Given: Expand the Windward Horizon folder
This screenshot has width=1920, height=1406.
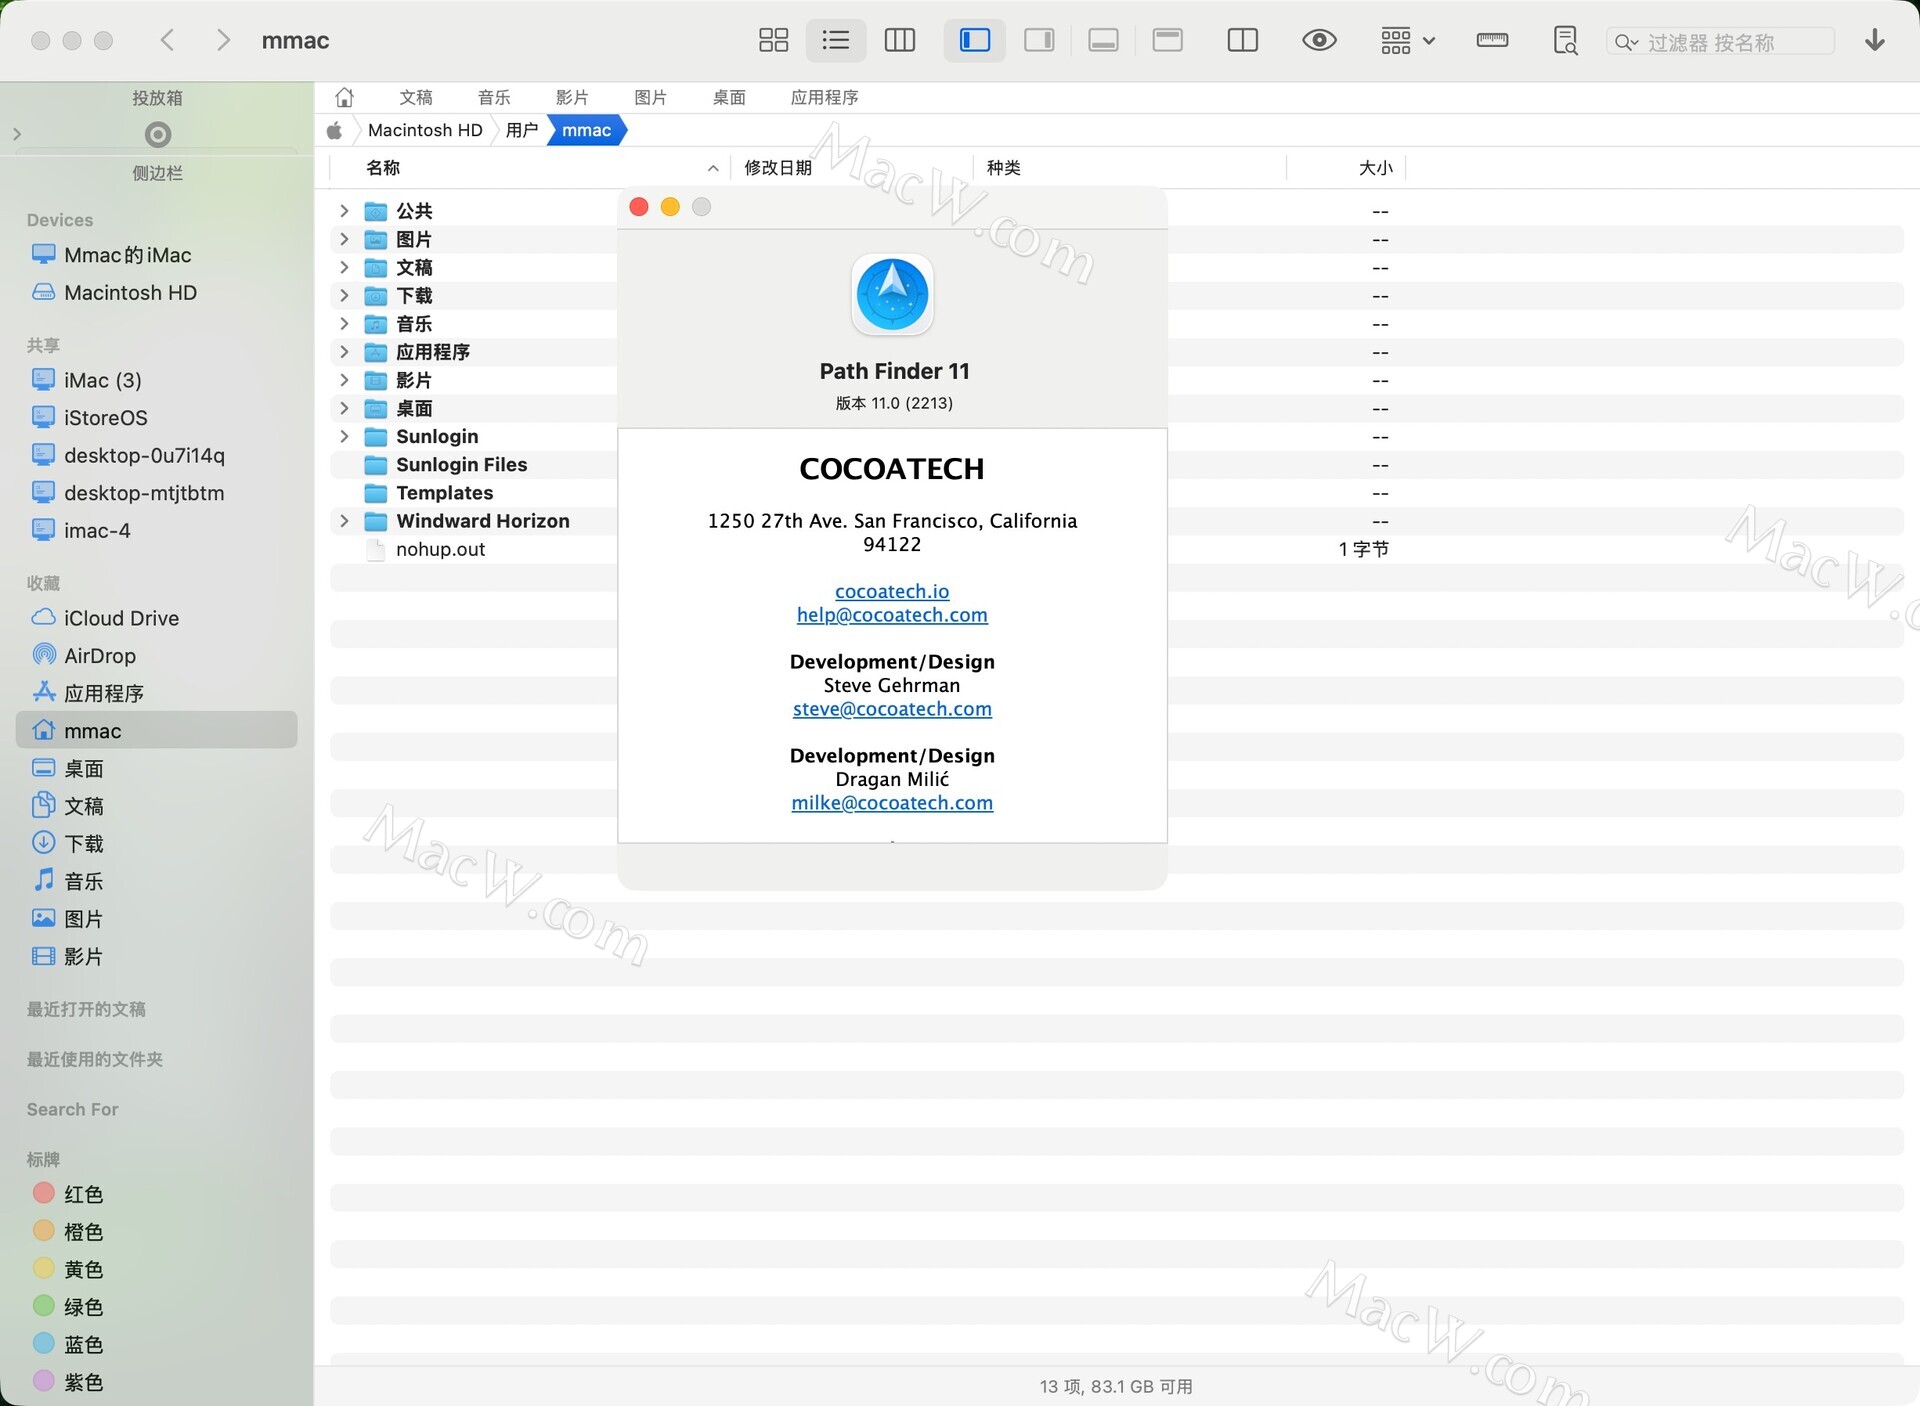Looking at the screenshot, I should (344, 521).
